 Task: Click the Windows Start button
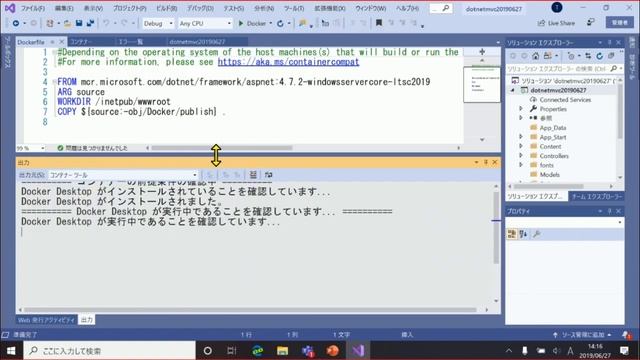(x=11, y=350)
